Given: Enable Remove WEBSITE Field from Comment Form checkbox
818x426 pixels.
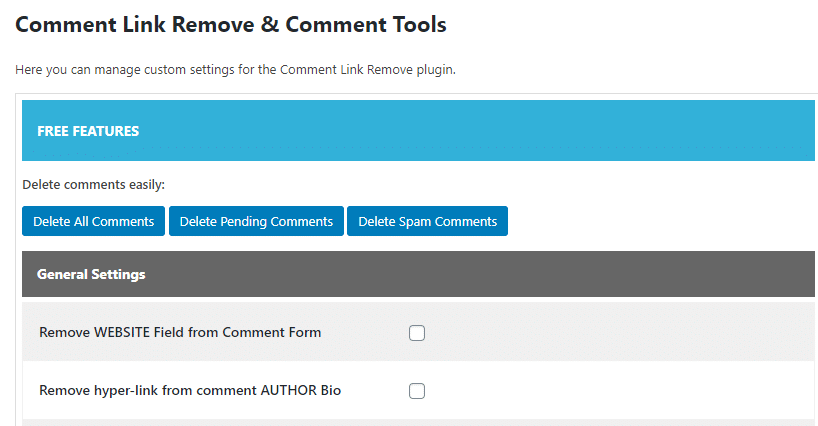Looking at the screenshot, I should [x=417, y=333].
